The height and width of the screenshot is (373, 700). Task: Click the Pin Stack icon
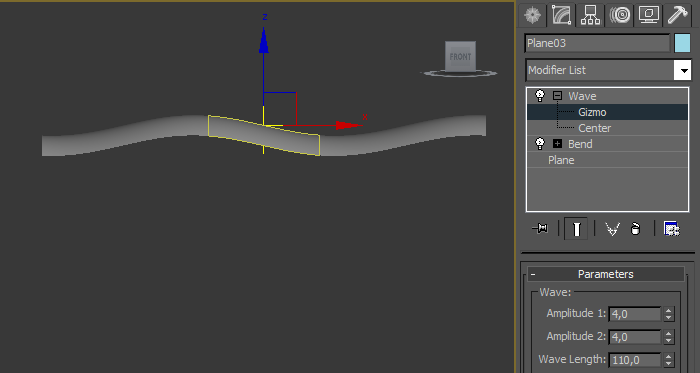[540, 229]
